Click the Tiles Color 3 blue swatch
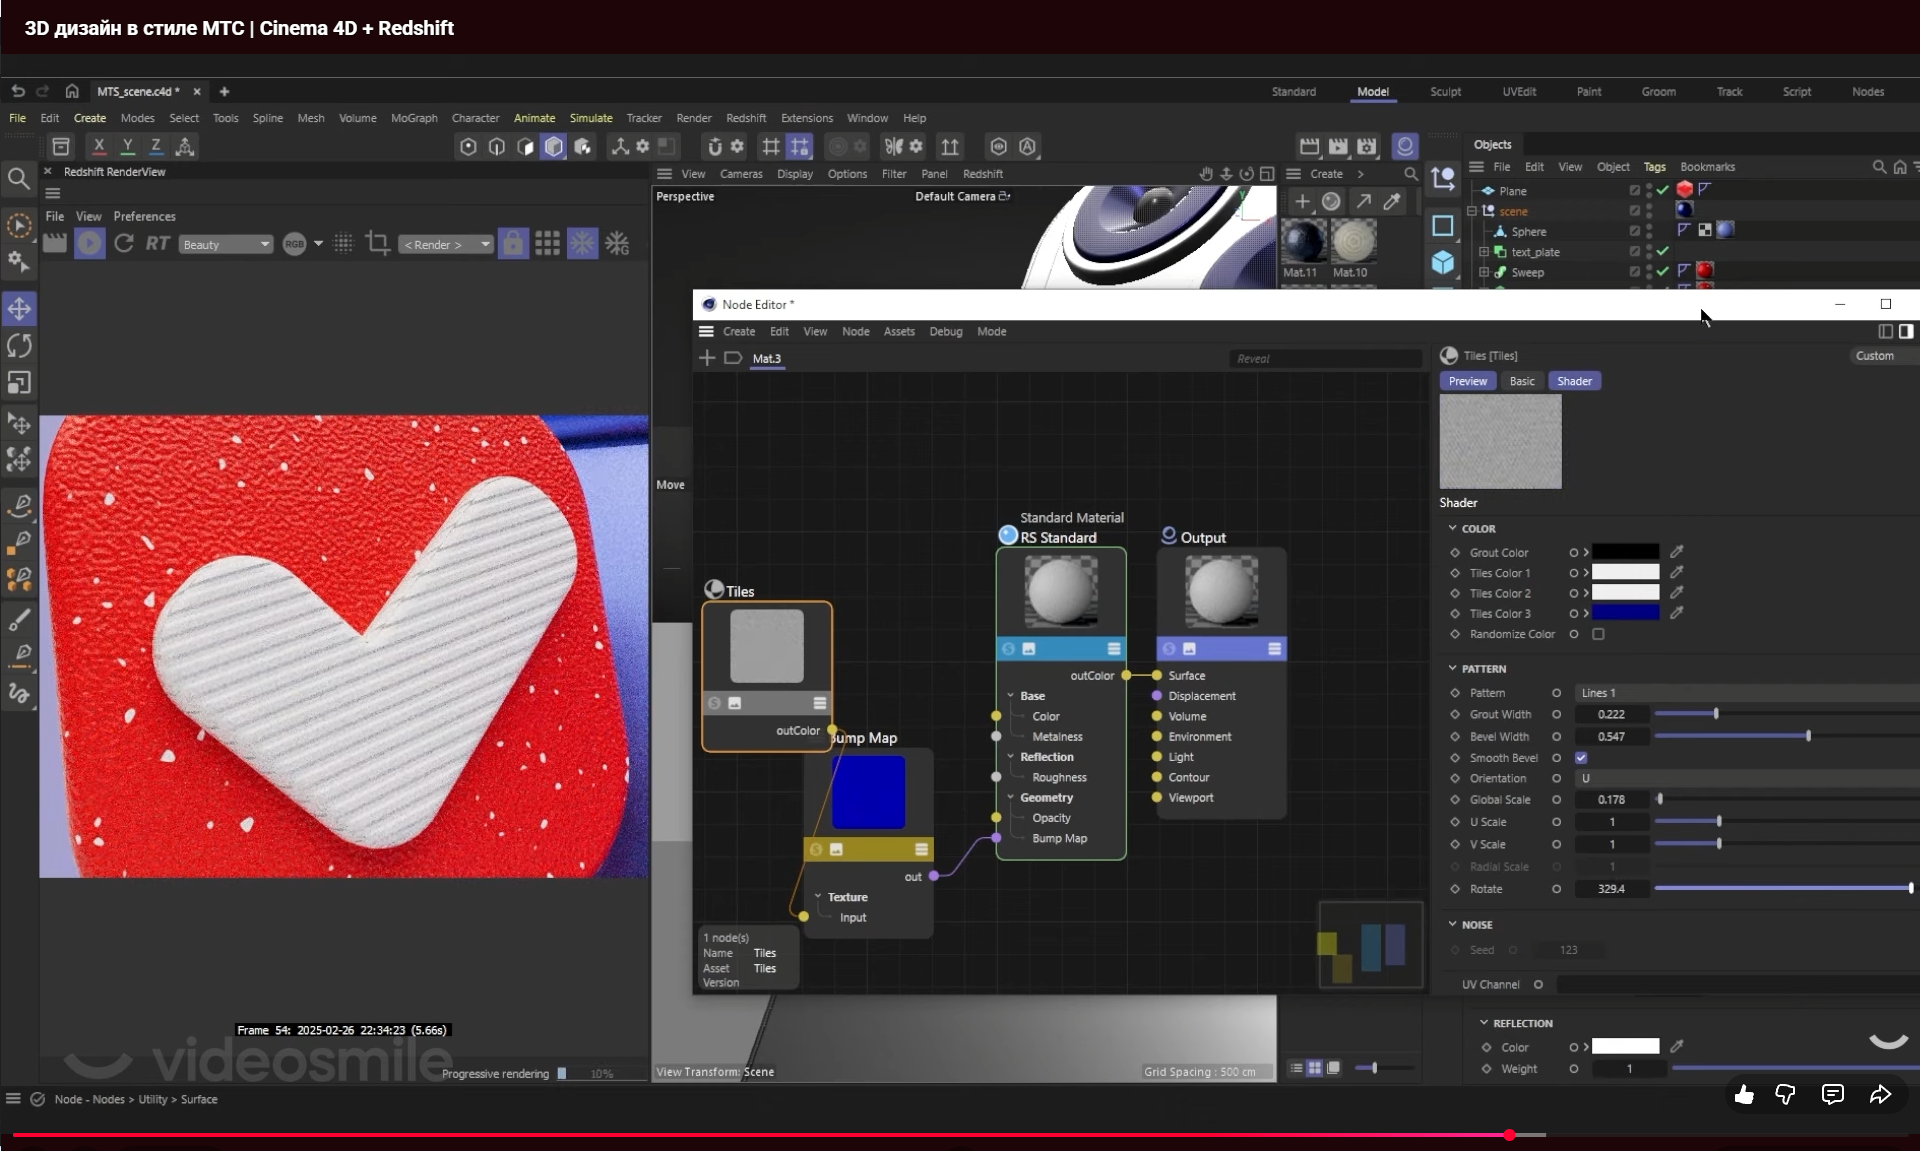 pyautogui.click(x=1625, y=613)
